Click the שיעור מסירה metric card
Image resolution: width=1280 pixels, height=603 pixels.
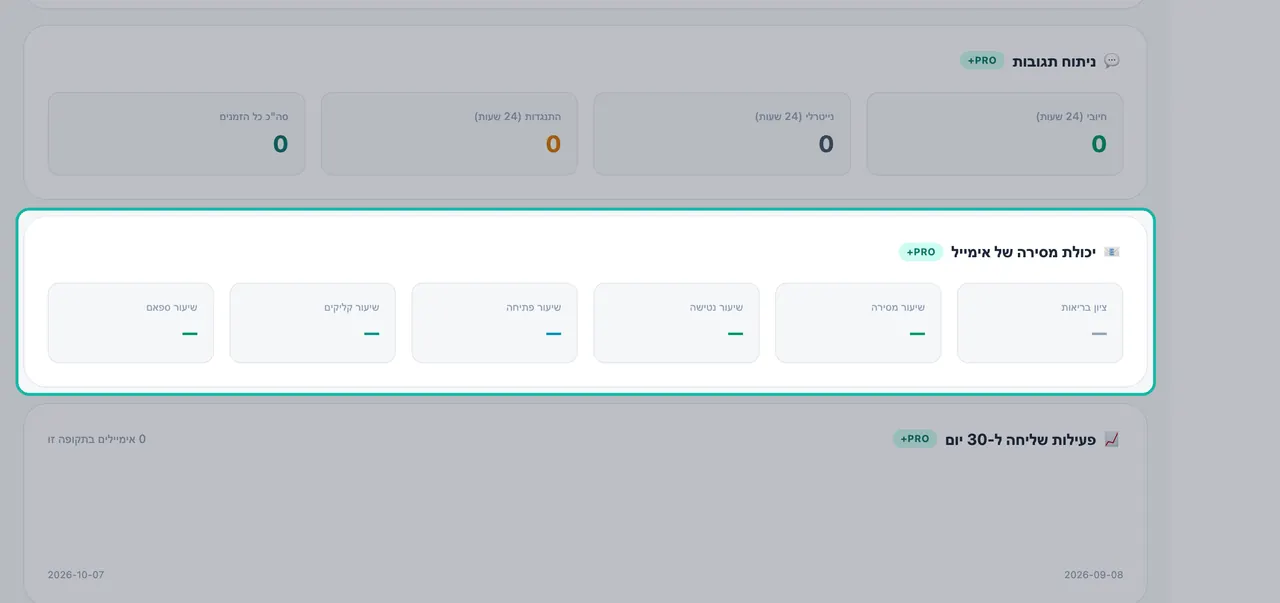tap(858, 323)
